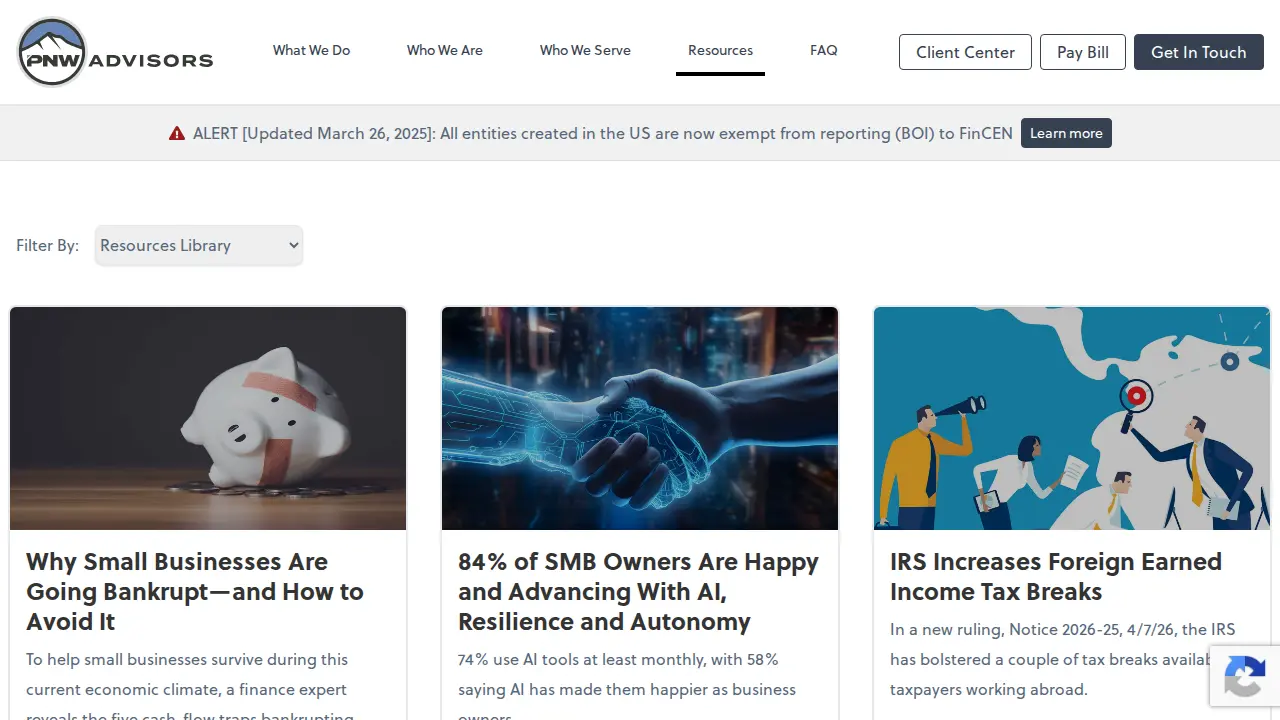Open the AI handshake article image
1280x720 pixels.
640,418
